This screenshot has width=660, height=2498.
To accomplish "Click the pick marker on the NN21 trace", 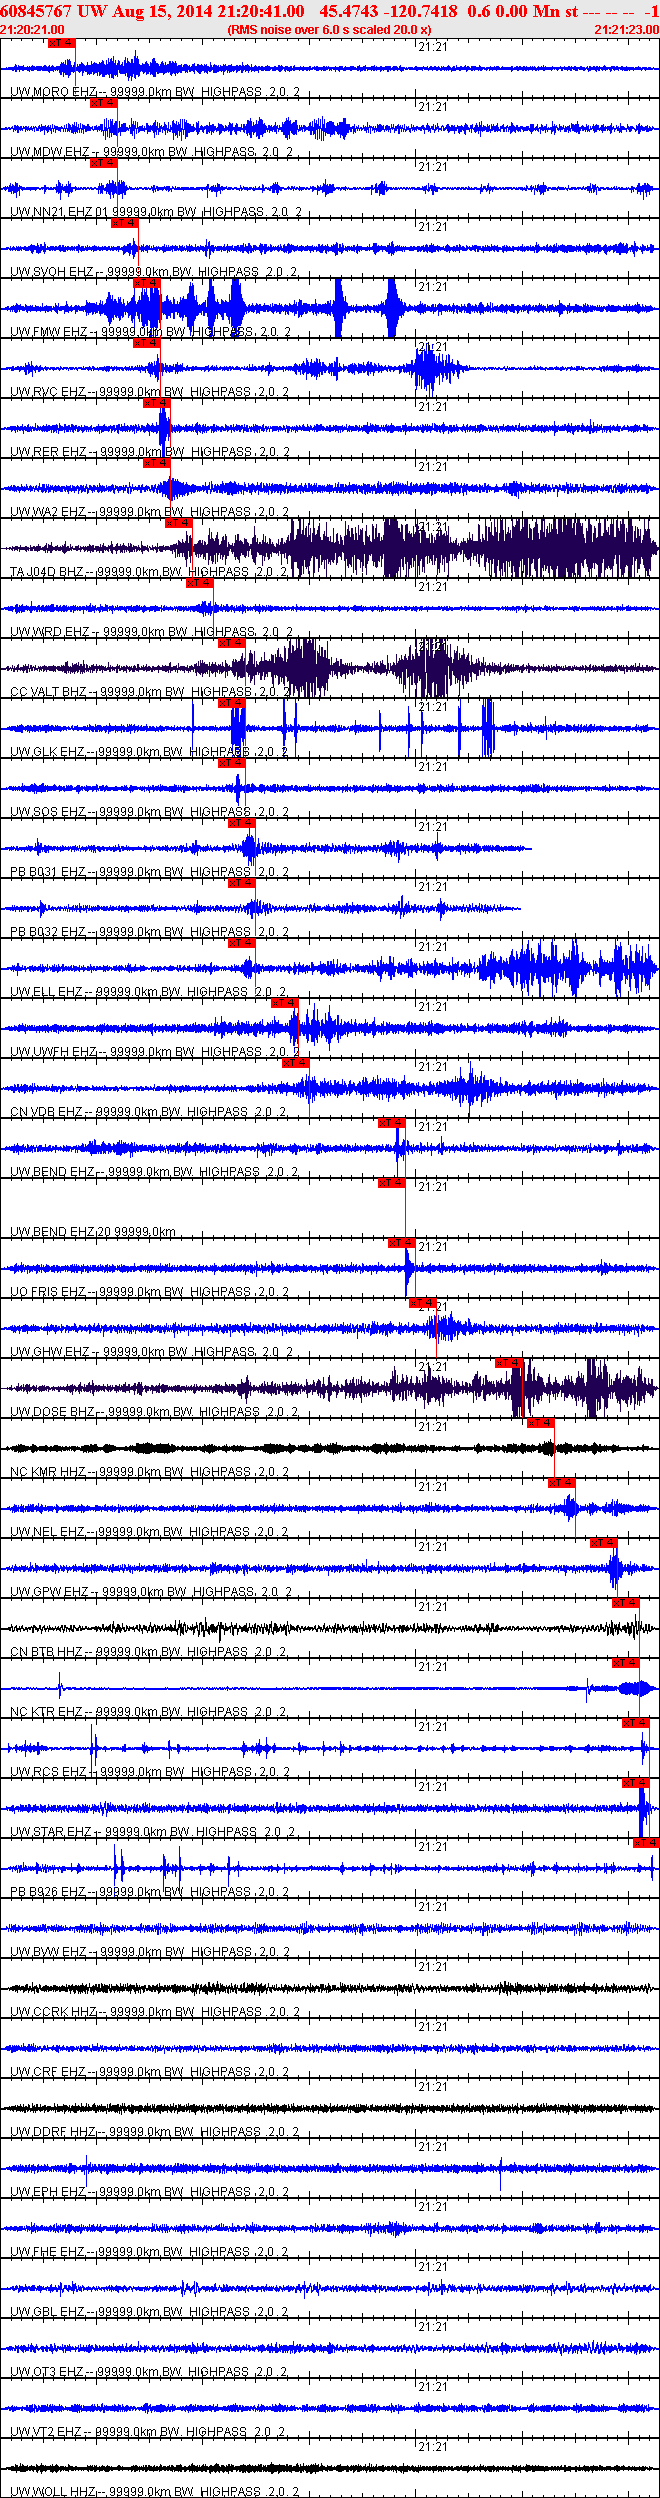I will click(x=103, y=163).
